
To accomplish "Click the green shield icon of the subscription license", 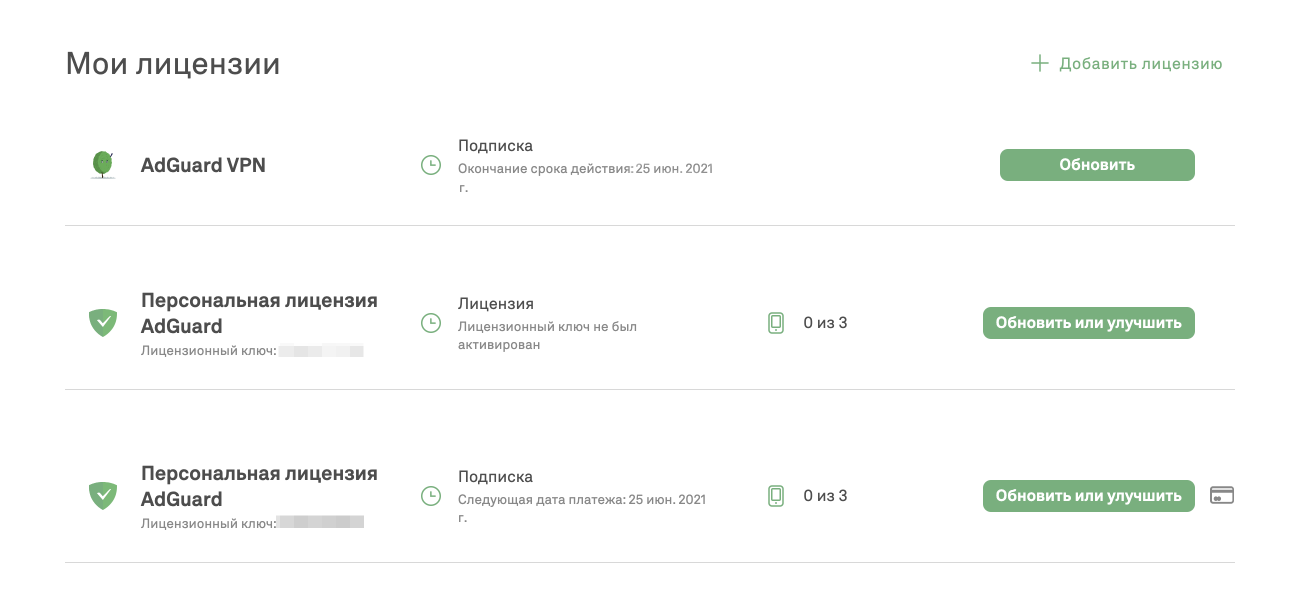I will [103, 495].
